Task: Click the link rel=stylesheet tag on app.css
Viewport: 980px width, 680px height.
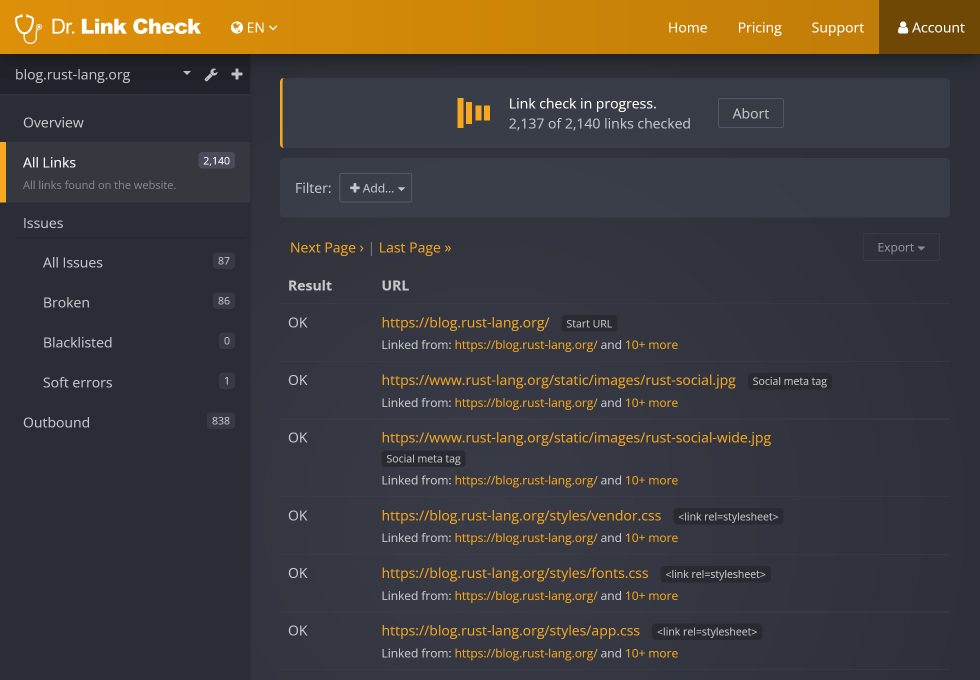Action: (x=707, y=632)
